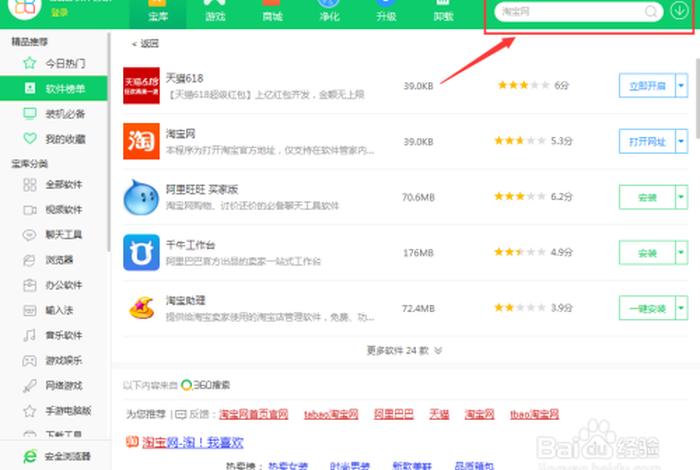Click the search magnifier icon
The image size is (700, 470).
[651, 12]
